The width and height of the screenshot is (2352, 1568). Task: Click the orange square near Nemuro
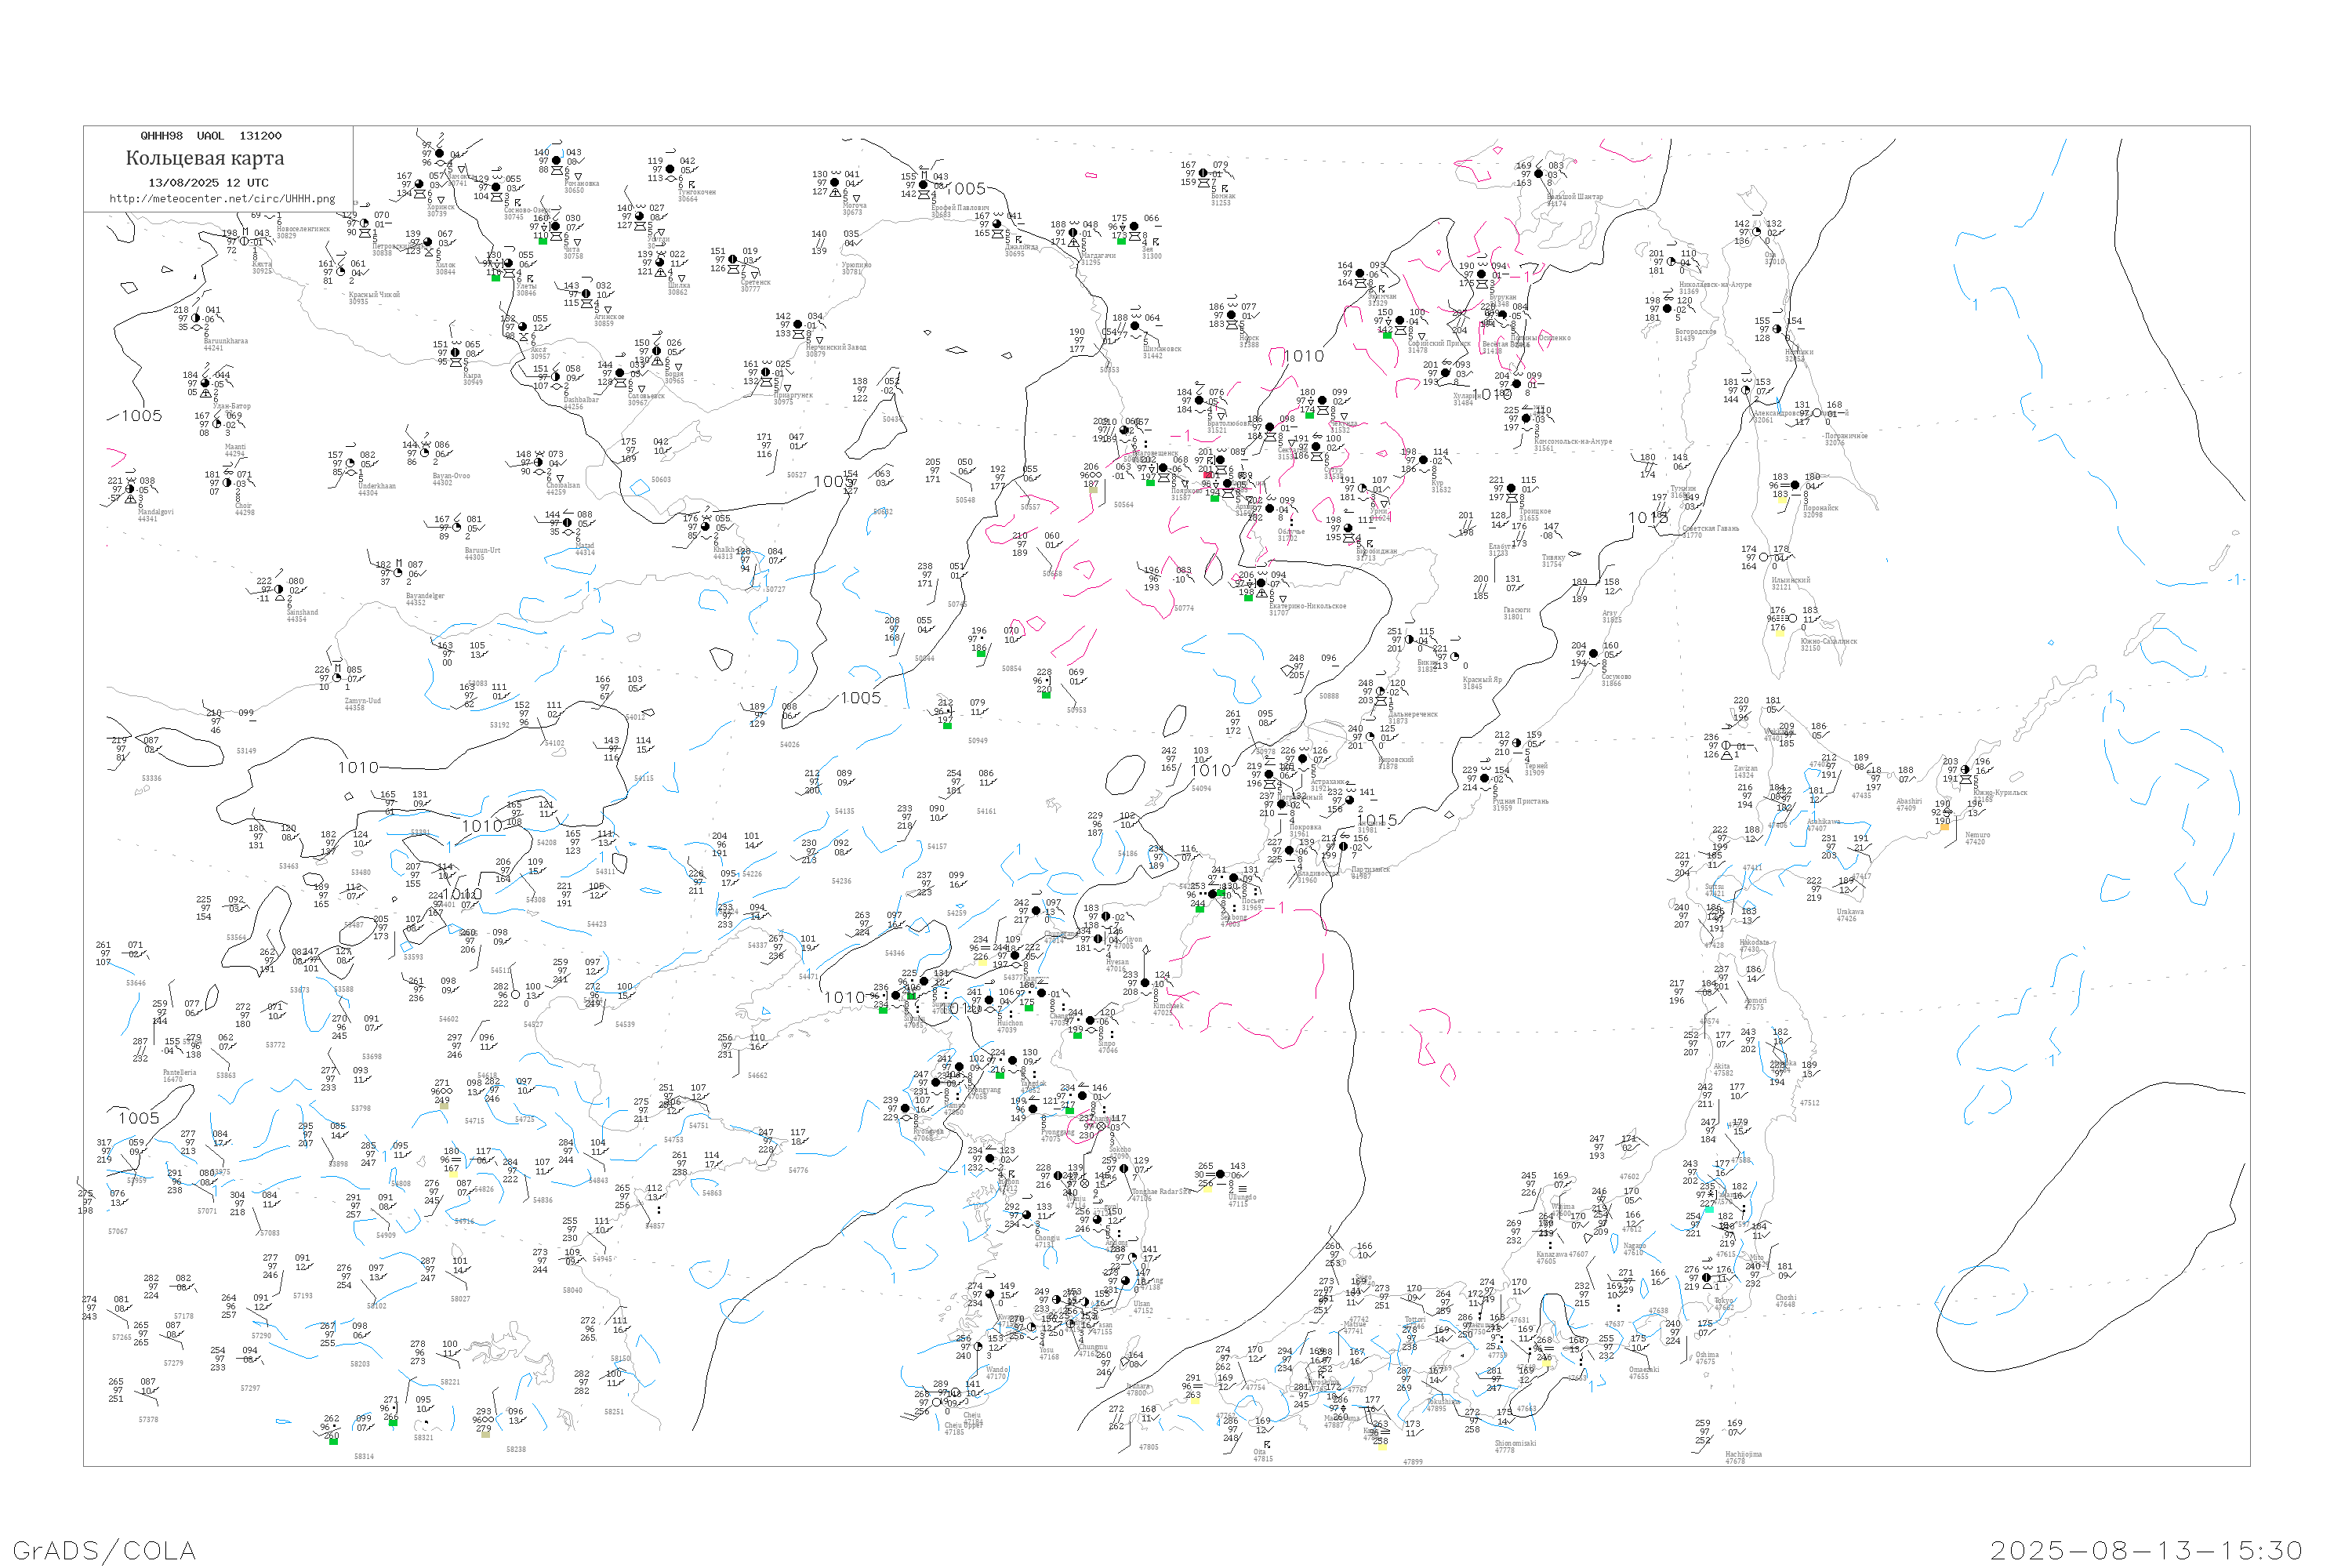[1944, 827]
